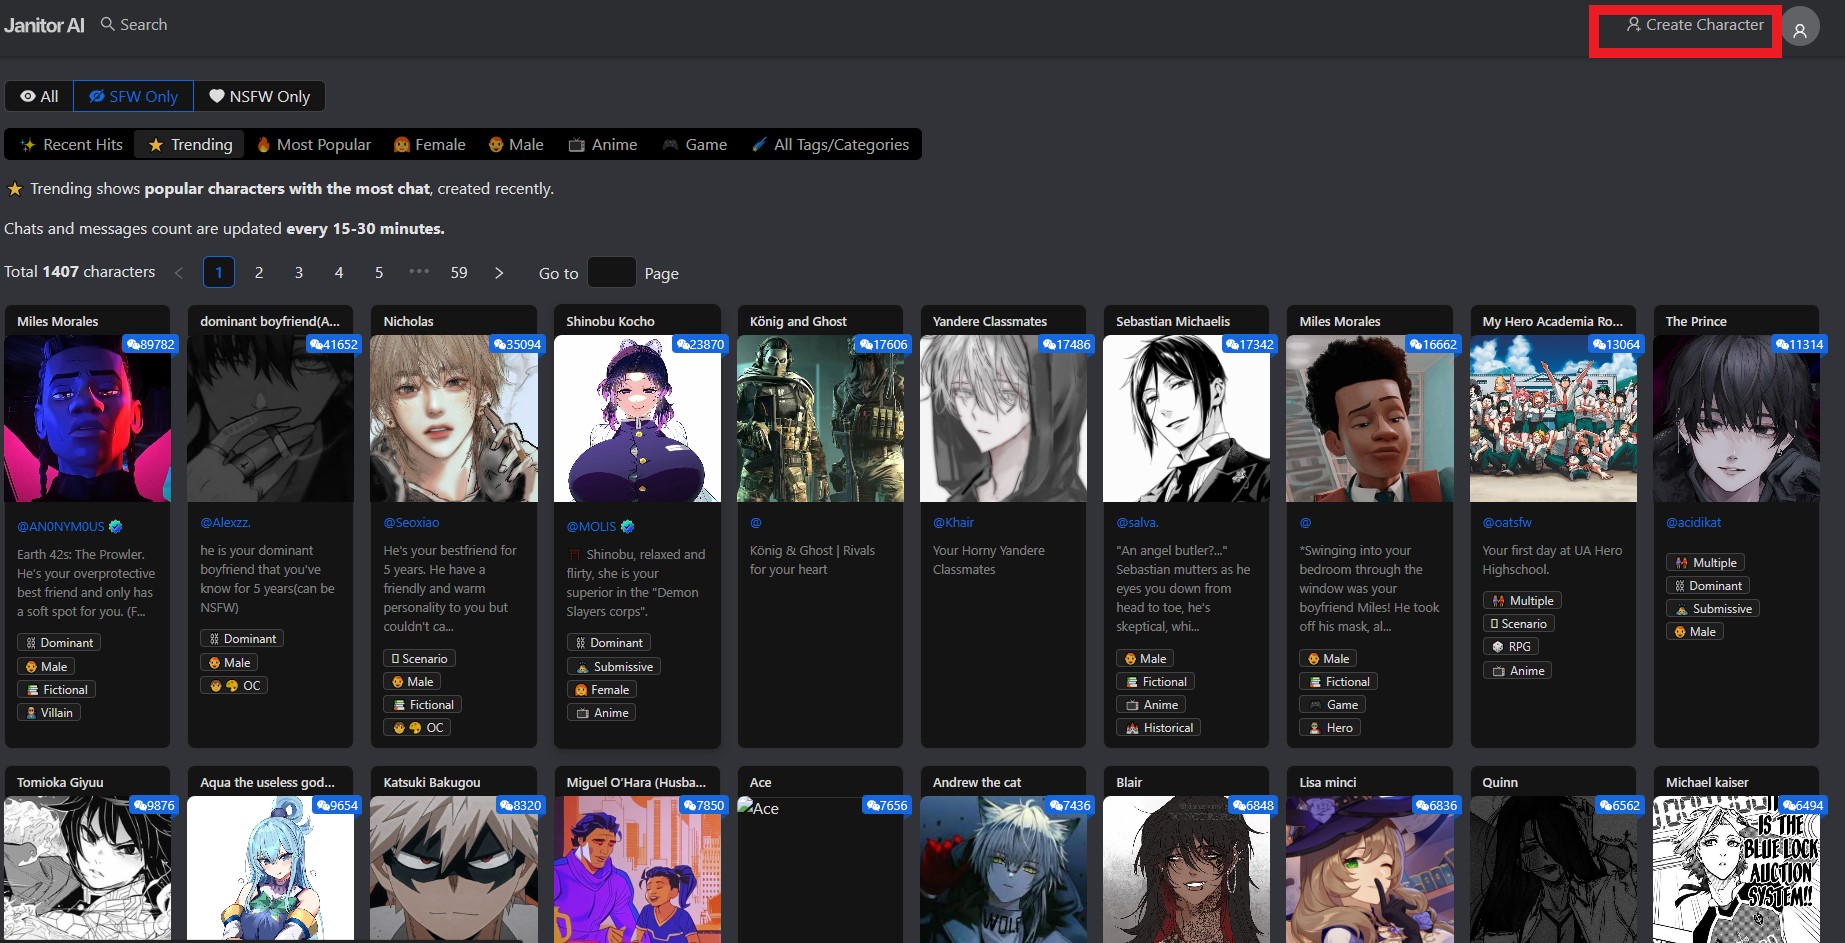Viewport: 1845px width, 943px height.
Task: Click the Janitor AI logo
Action: 44,25
